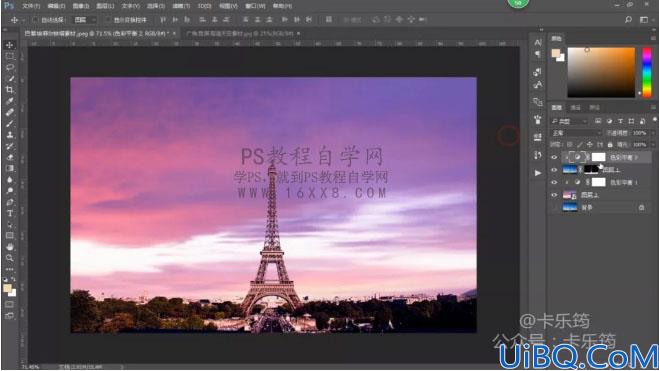Open the Opacity value dropdown arrow
The image size is (659, 371).
653,133
